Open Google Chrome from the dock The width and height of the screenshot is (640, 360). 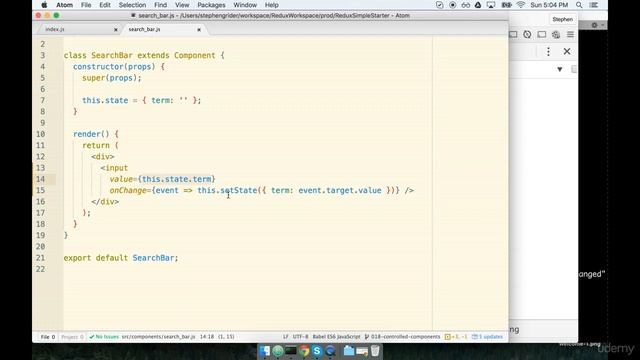tap(304, 351)
